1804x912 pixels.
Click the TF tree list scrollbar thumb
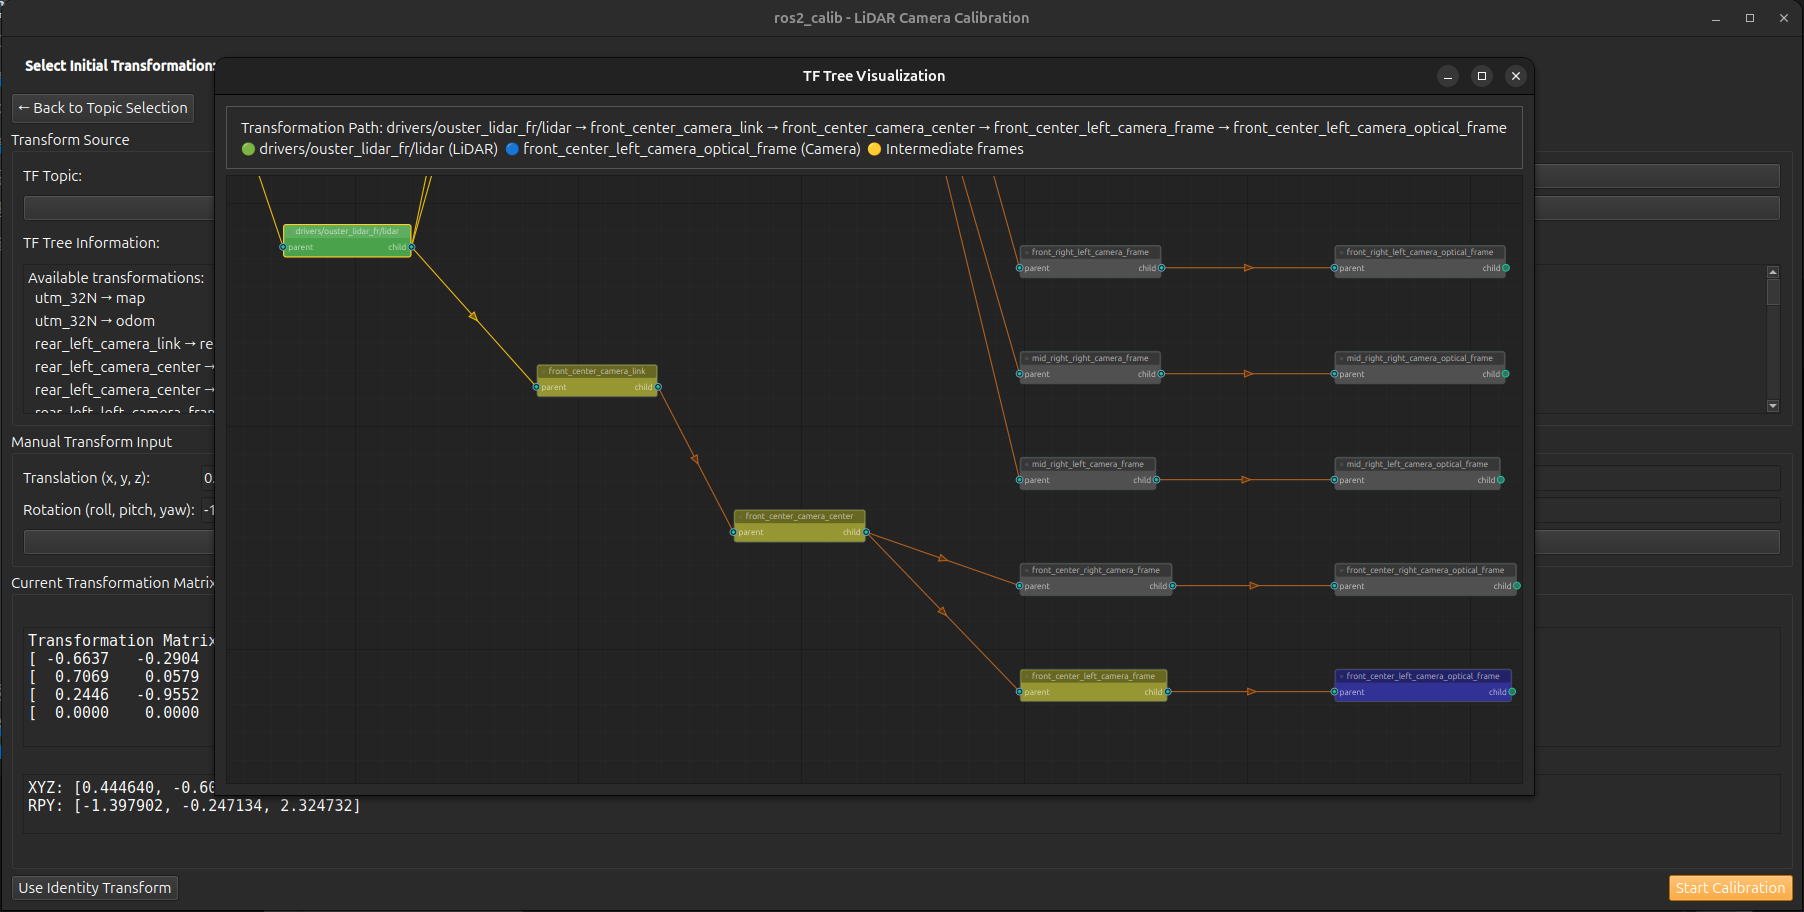pos(1773,292)
